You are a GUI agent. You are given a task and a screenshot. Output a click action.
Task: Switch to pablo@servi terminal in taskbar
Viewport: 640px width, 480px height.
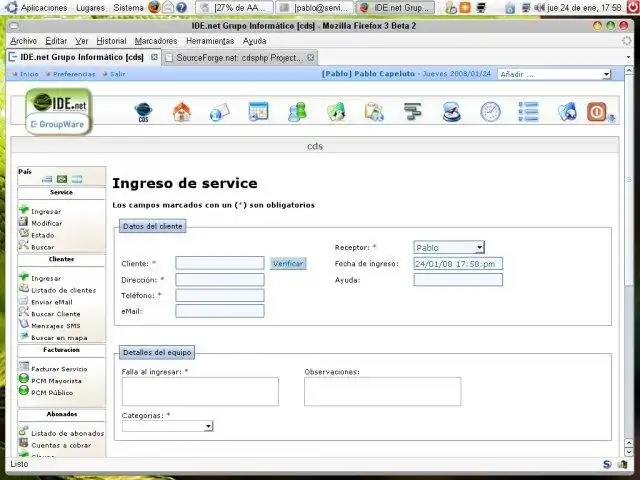(315, 7)
